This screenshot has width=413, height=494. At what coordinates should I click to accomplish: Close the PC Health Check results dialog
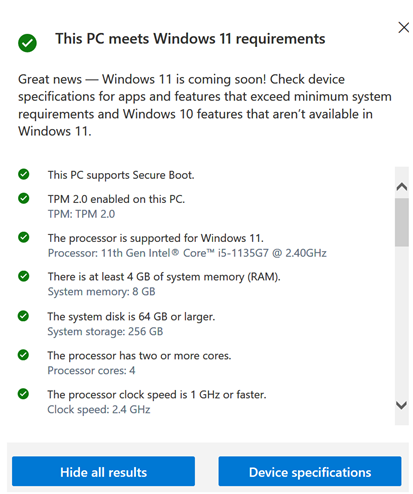(x=404, y=27)
